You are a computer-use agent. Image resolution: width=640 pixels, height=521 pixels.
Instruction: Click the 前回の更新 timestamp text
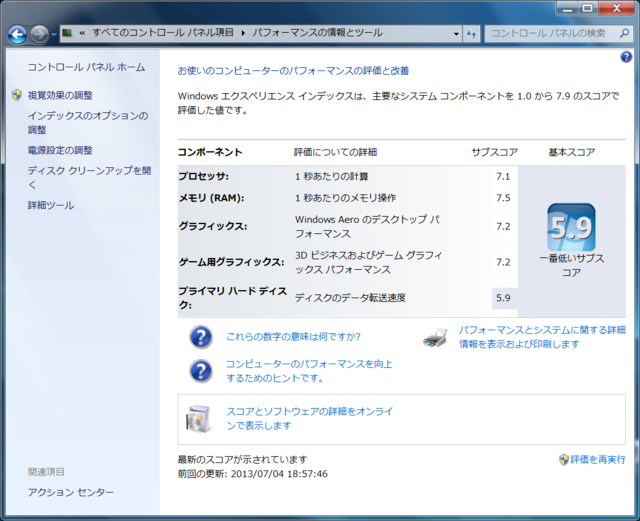point(253,474)
